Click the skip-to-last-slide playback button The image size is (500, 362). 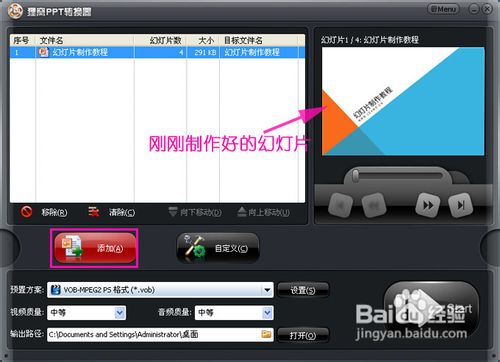pyautogui.click(x=461, y=205)
